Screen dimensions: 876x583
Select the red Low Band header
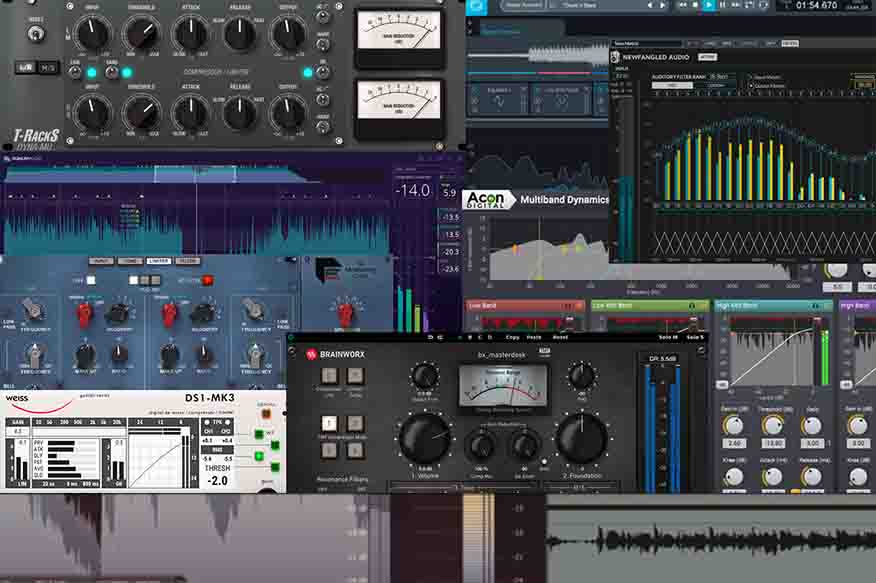[x=524, y=305]
